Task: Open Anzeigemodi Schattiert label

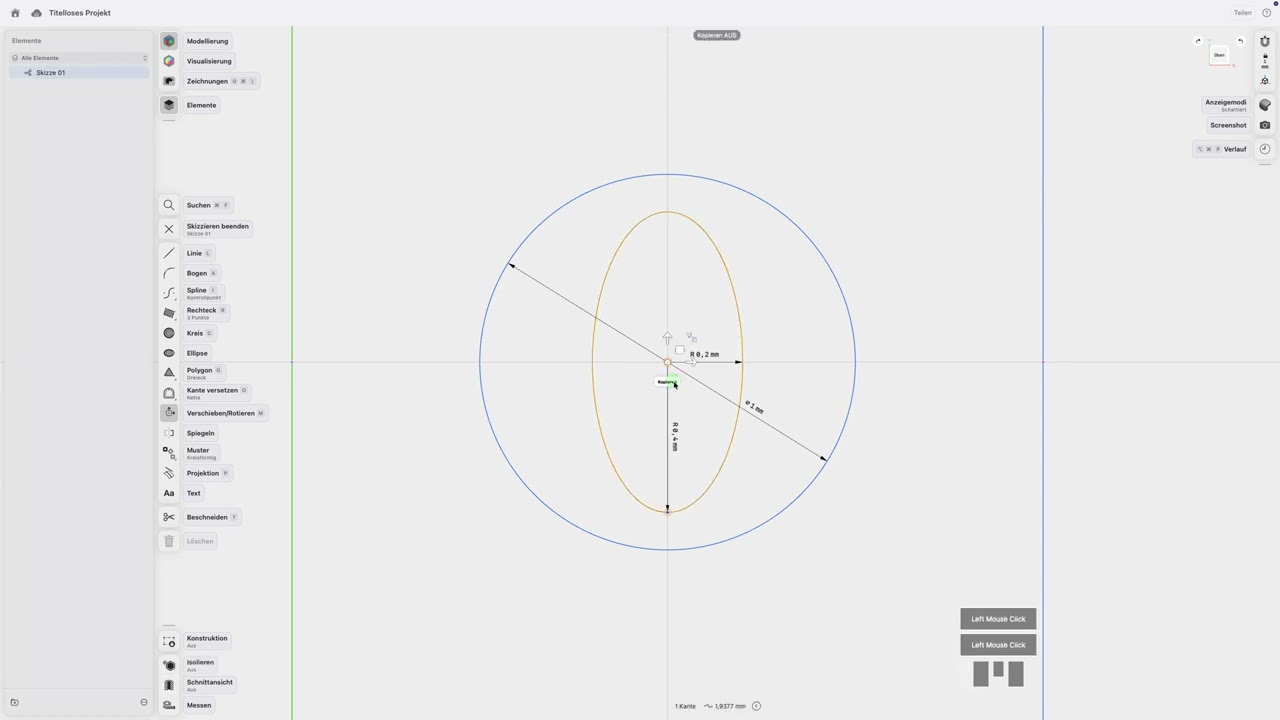Action: click(1234, 110)
